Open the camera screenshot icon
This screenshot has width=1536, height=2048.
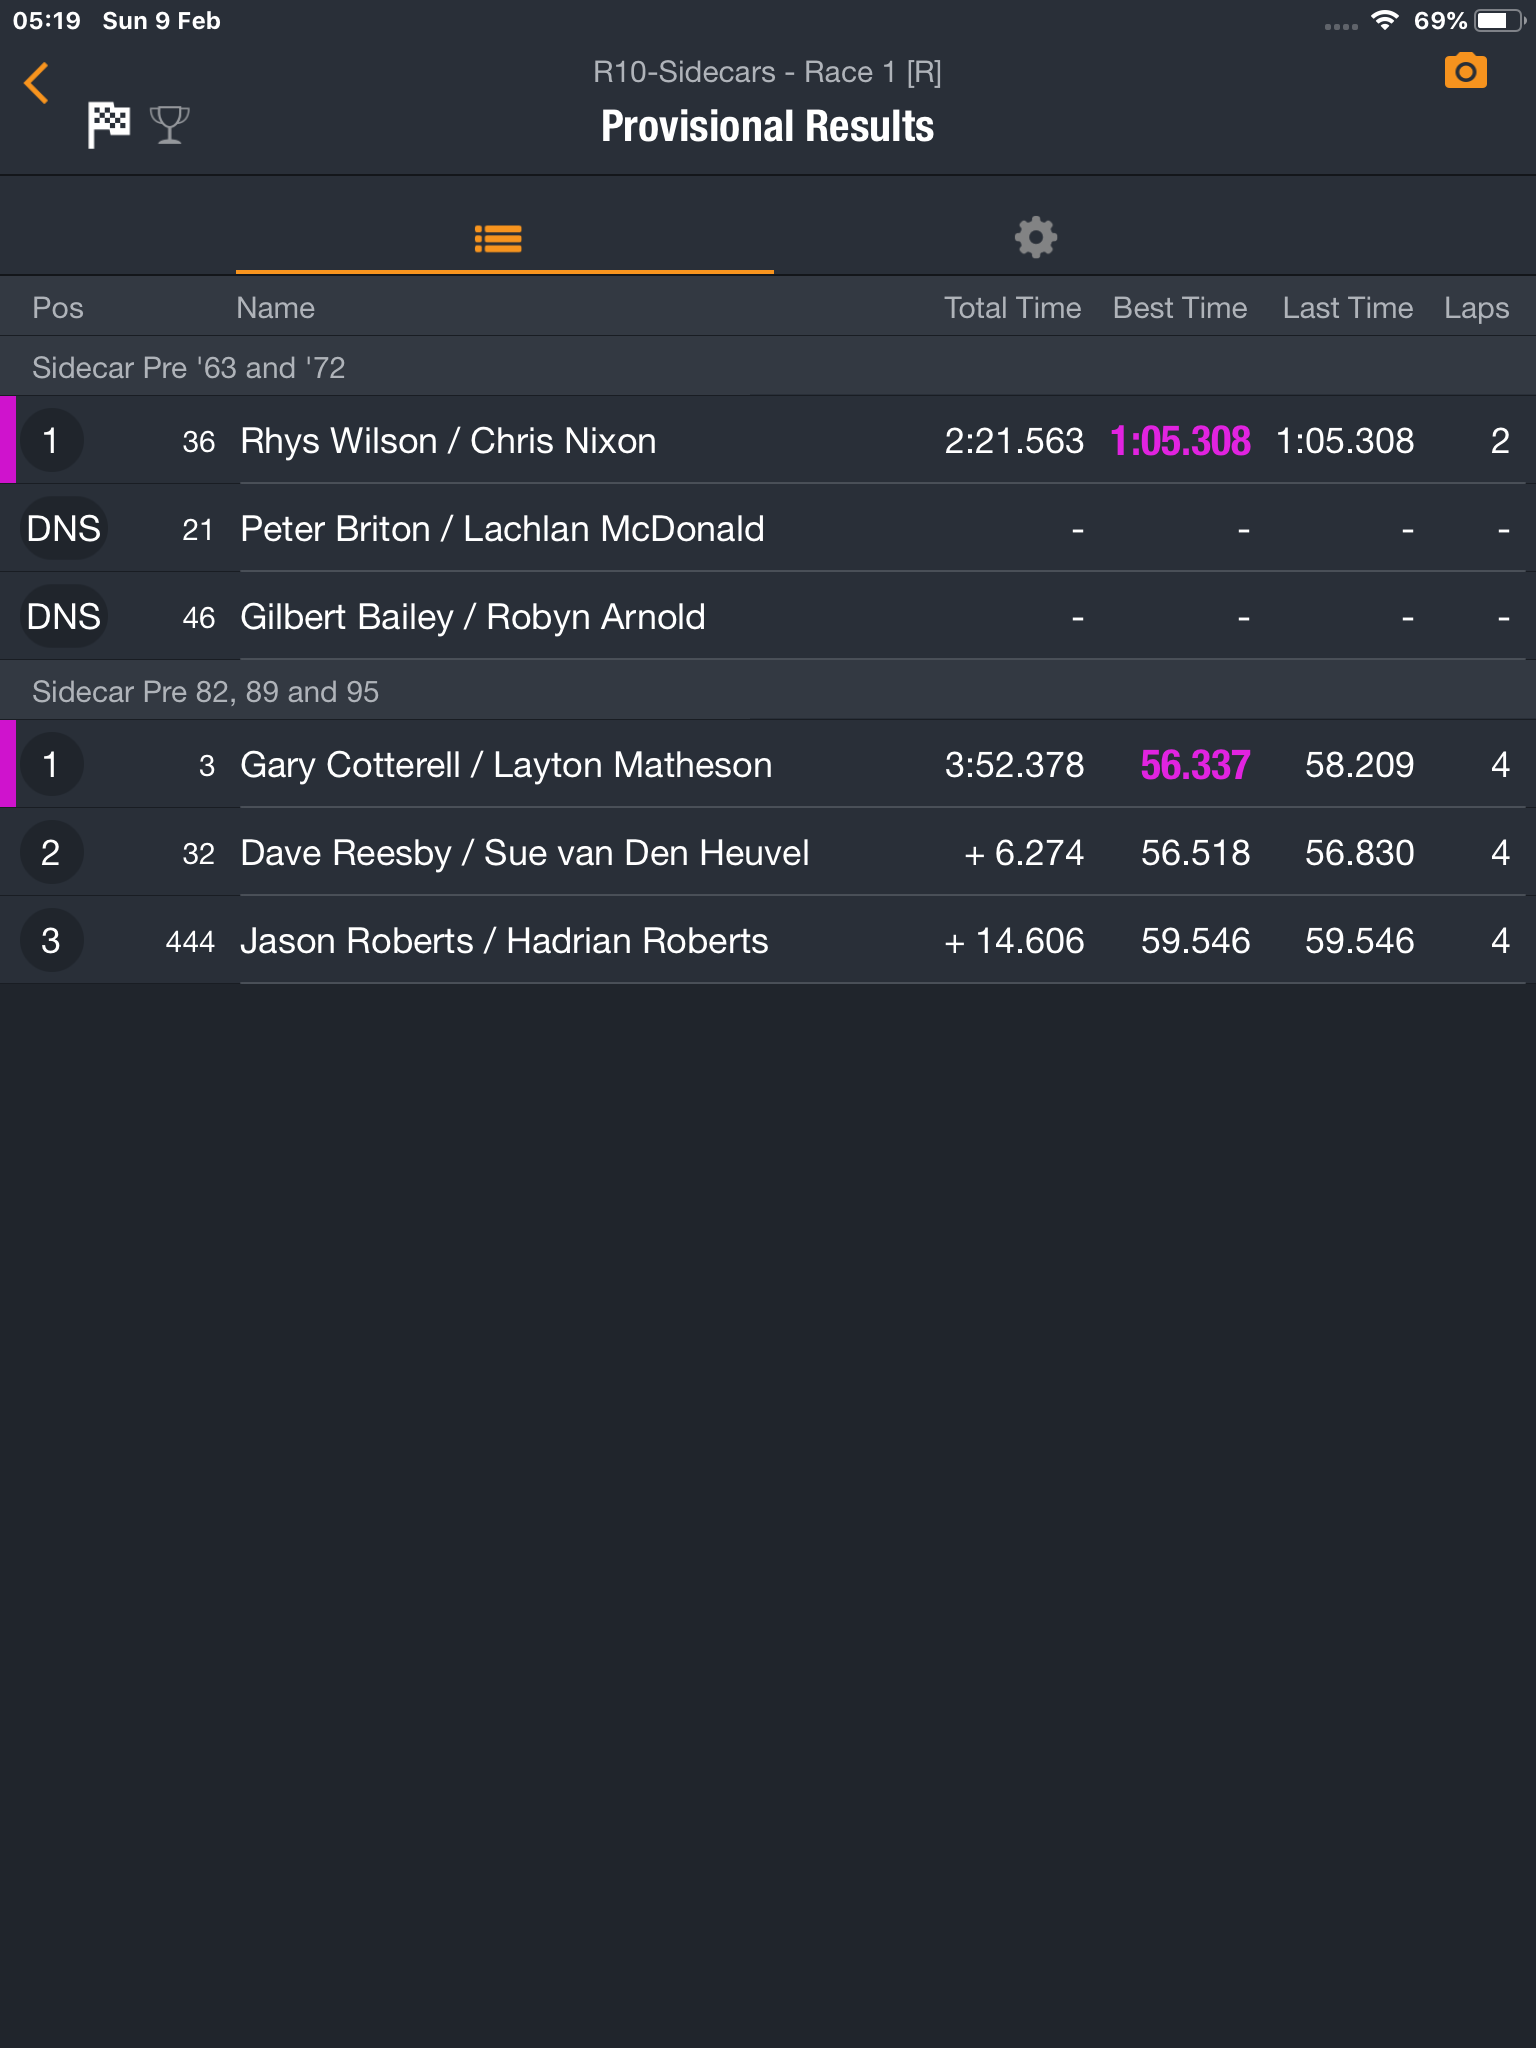[x=1465, y=72]
